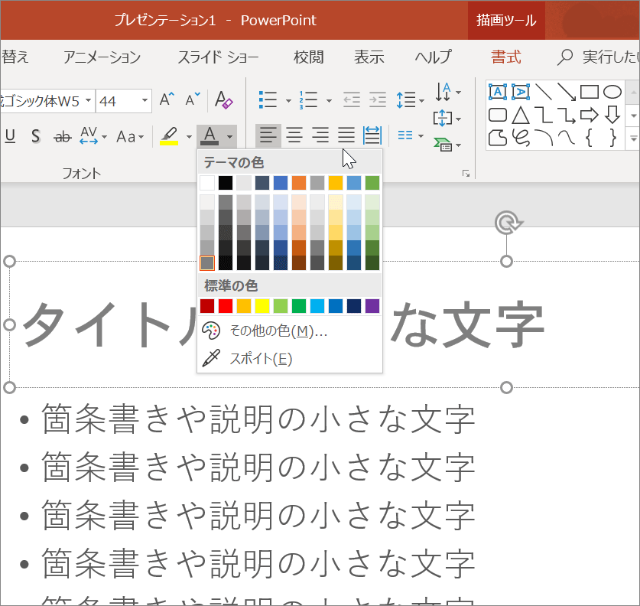This screenshot has height=606, width=640.
Task: Toggle underline formatting
Action: (10, 136)
